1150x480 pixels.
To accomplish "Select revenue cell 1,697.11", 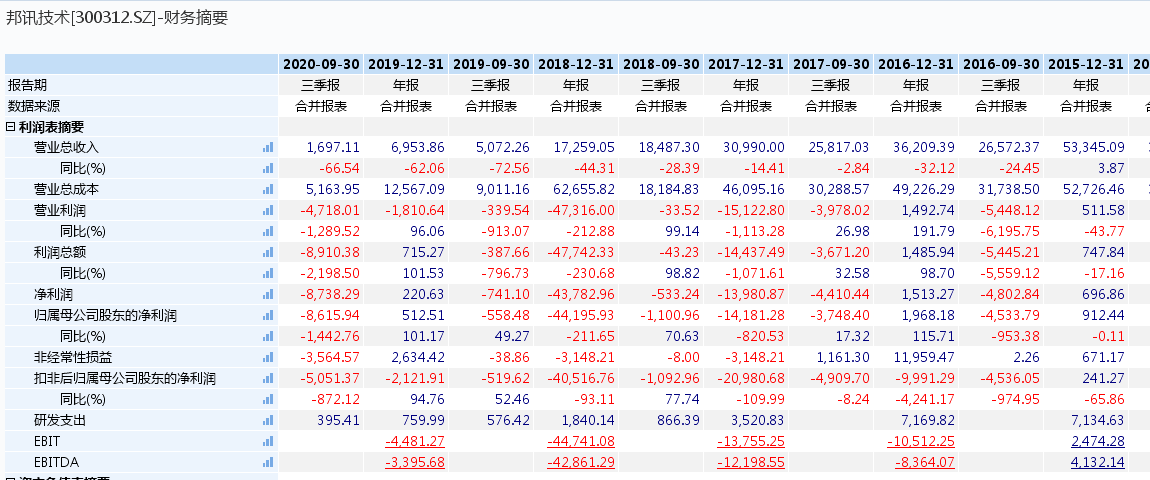I will pyautogui.click(x=321, y=148).
